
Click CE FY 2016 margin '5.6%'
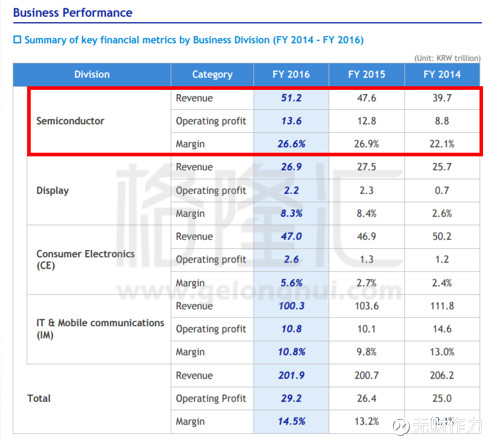coord(291,283)
